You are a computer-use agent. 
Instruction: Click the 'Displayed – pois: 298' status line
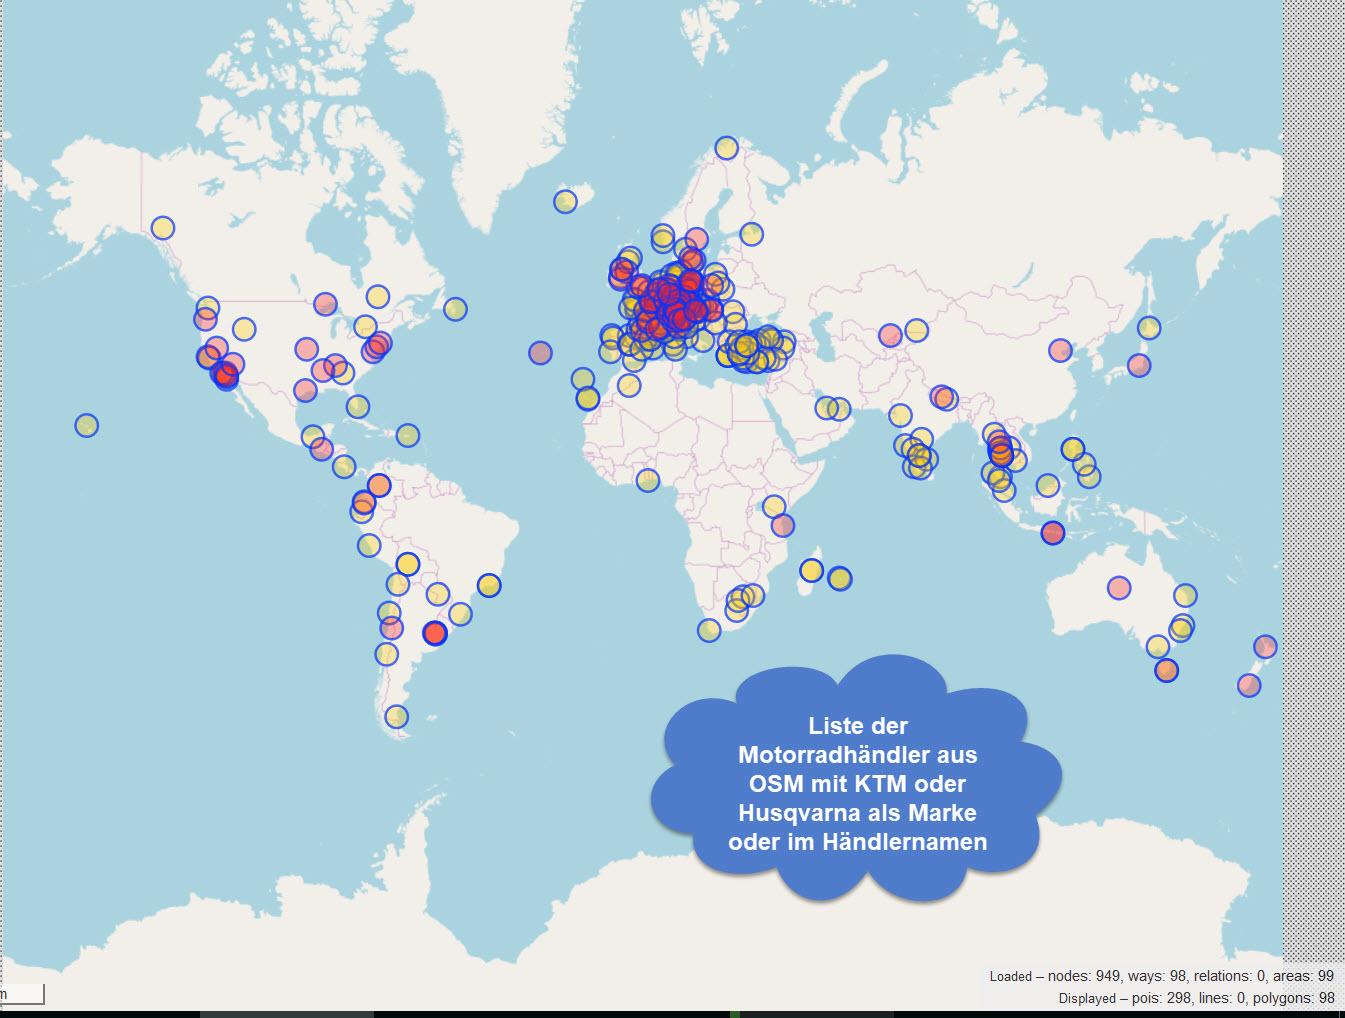click(1196, 998)
